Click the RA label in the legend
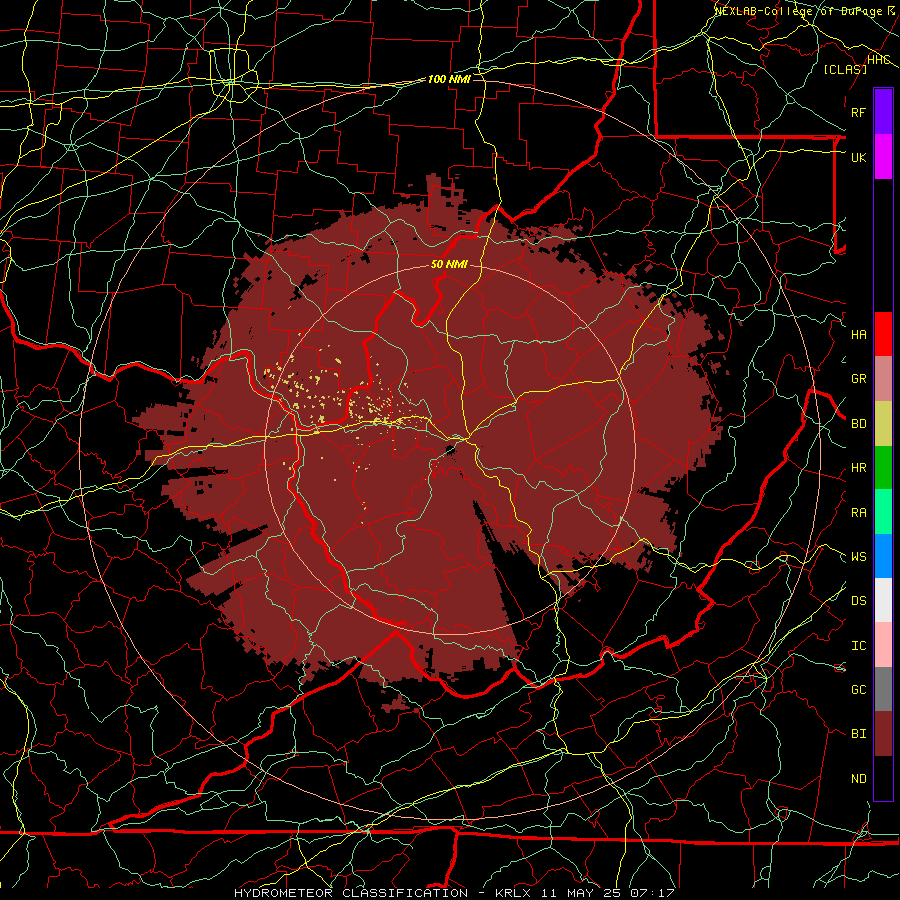 pos(858,513)
